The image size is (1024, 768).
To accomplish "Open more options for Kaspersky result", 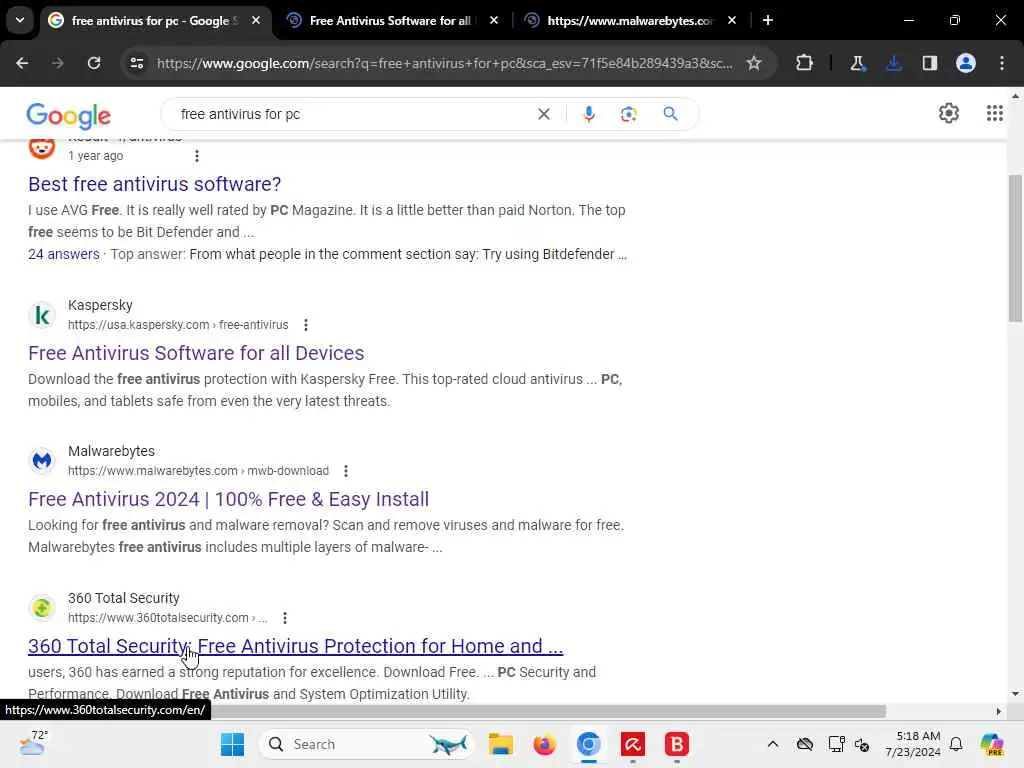I will 306,325.
